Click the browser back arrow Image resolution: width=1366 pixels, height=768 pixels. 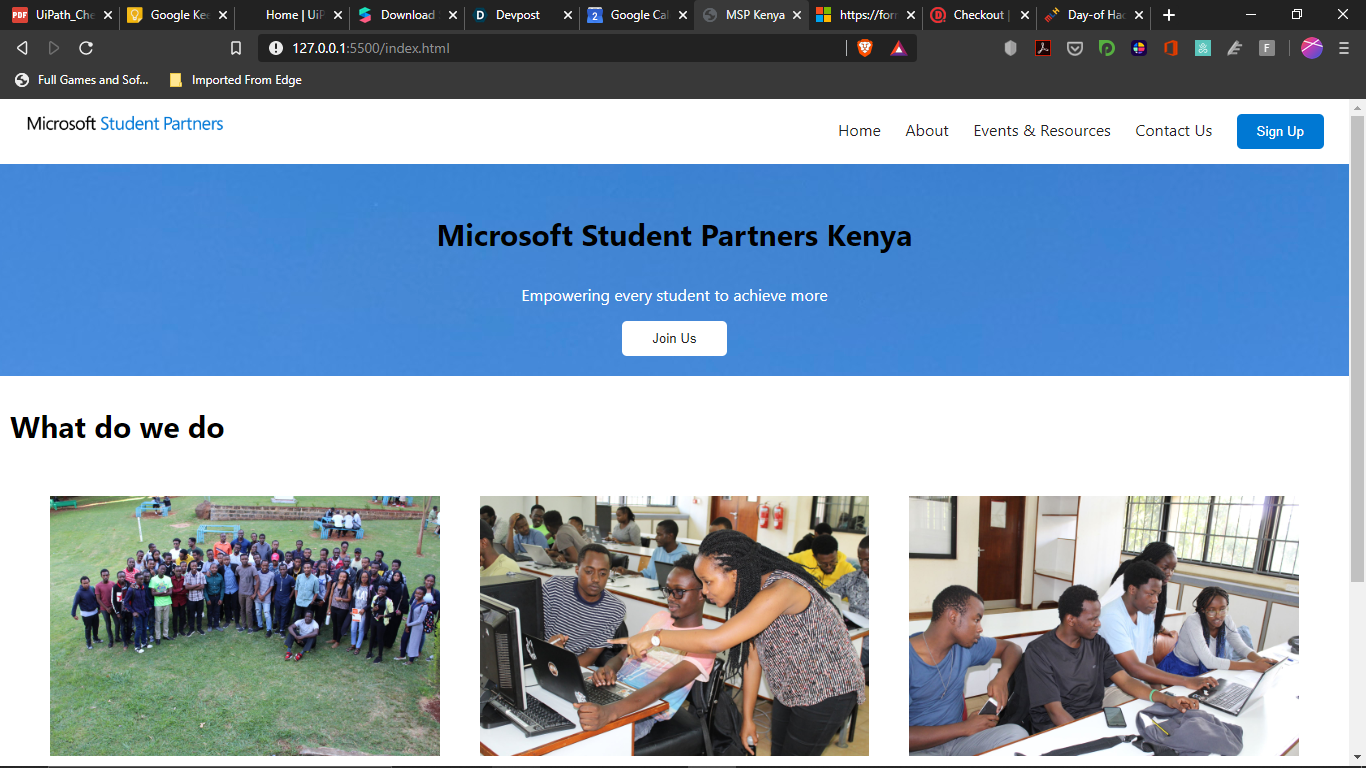point(22,48)
